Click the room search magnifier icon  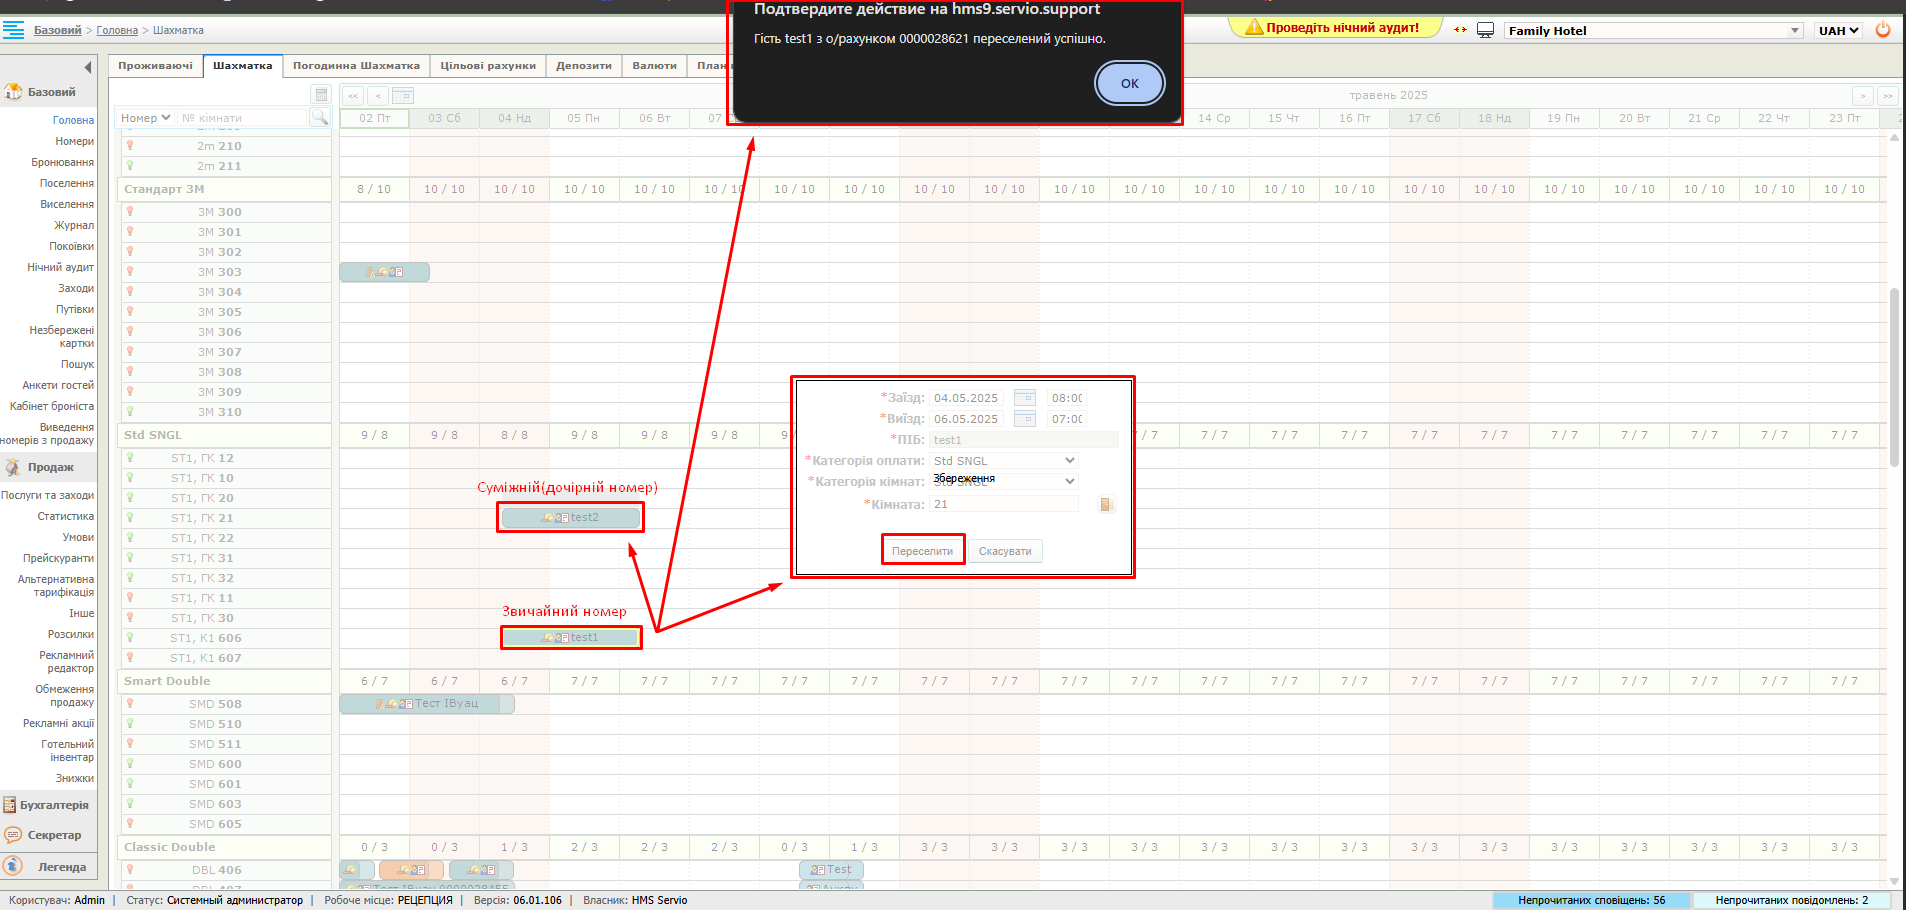click(319, 118)
